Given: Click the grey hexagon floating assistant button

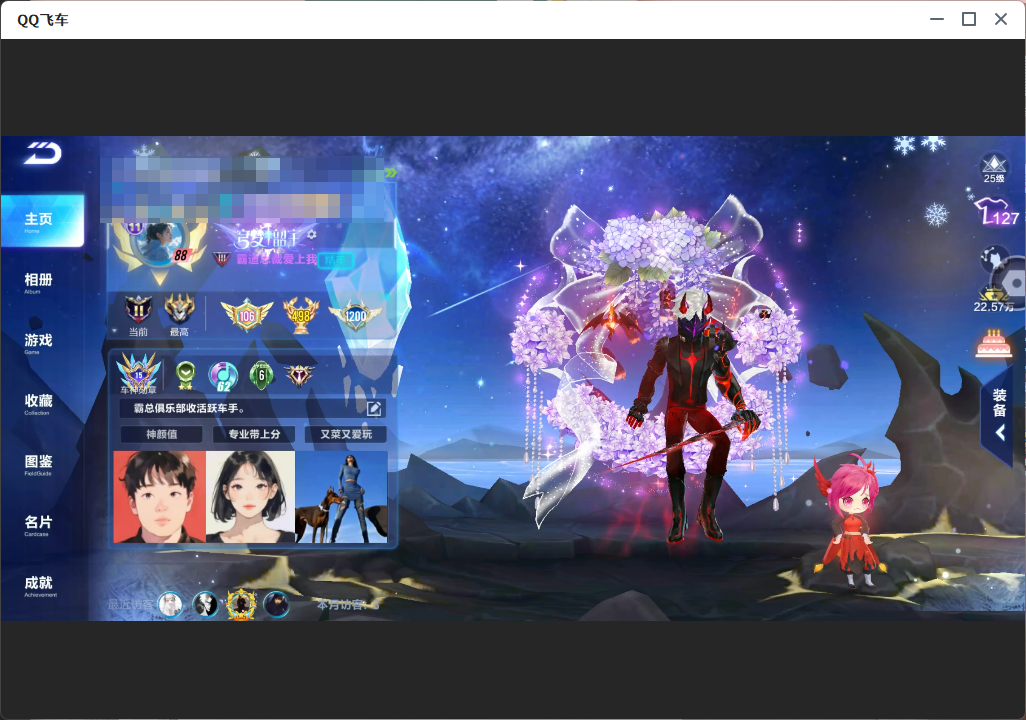Looking at the screenshot, I should pyautogui.click(x=1013, y=283).
